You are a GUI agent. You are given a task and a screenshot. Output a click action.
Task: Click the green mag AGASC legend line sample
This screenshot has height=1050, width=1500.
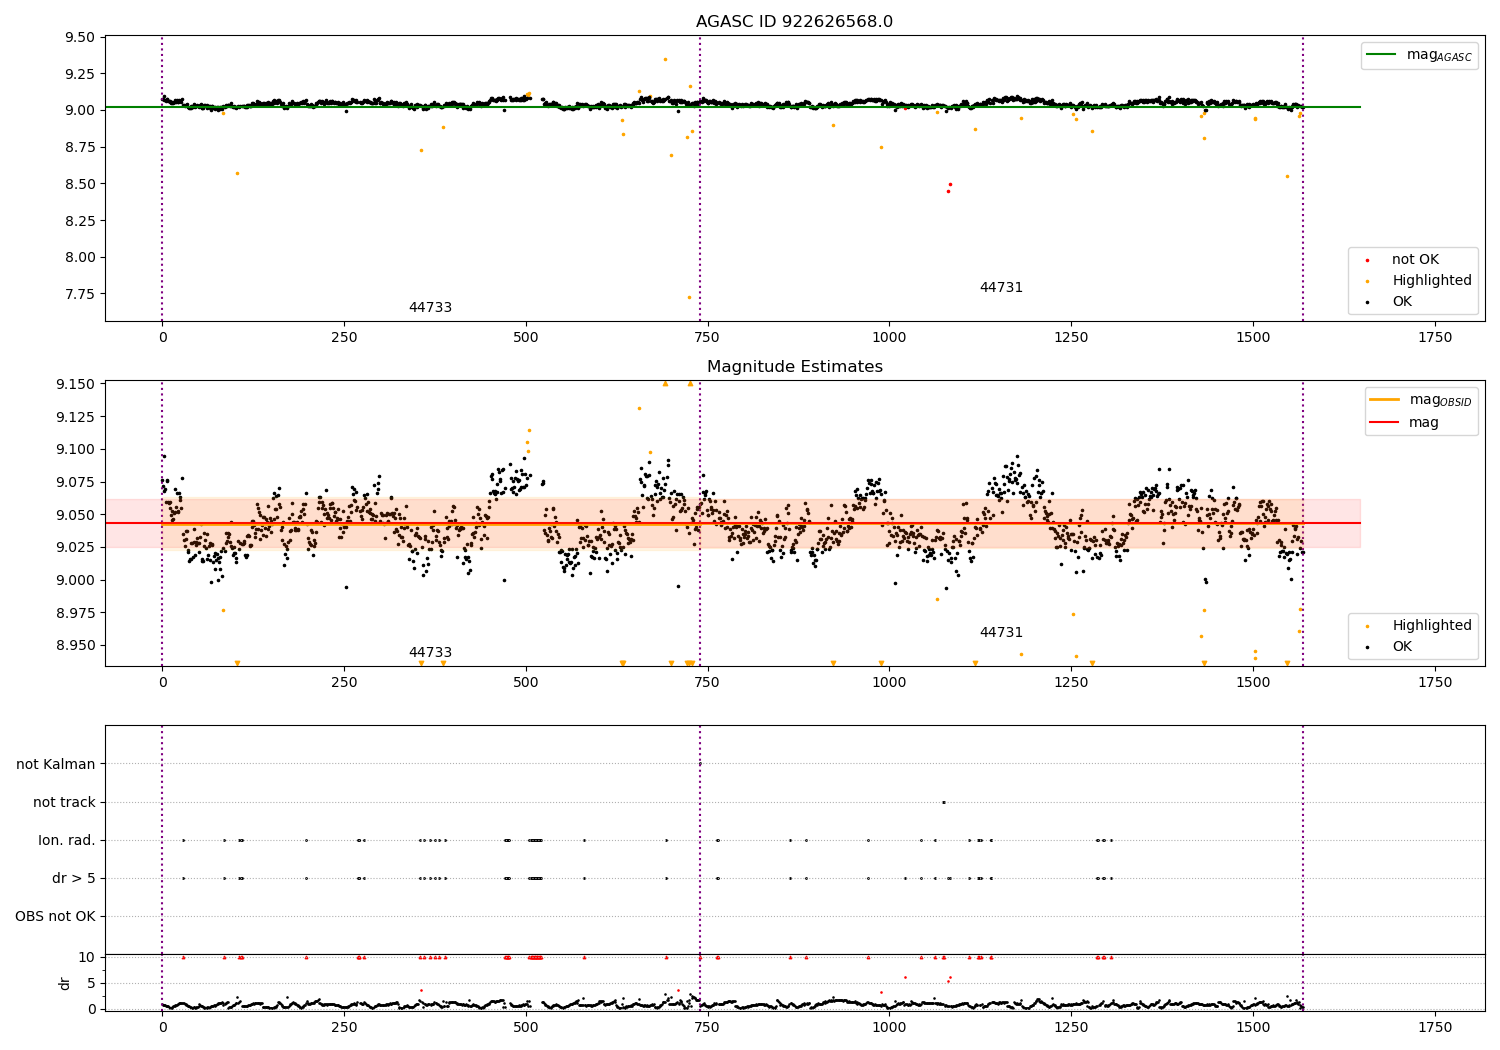(1381, 55)
